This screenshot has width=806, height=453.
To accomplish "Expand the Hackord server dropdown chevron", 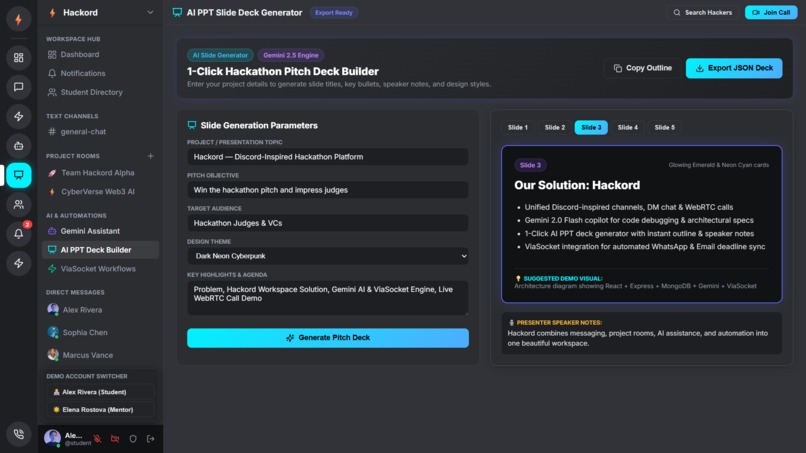I will coord(150,12).
